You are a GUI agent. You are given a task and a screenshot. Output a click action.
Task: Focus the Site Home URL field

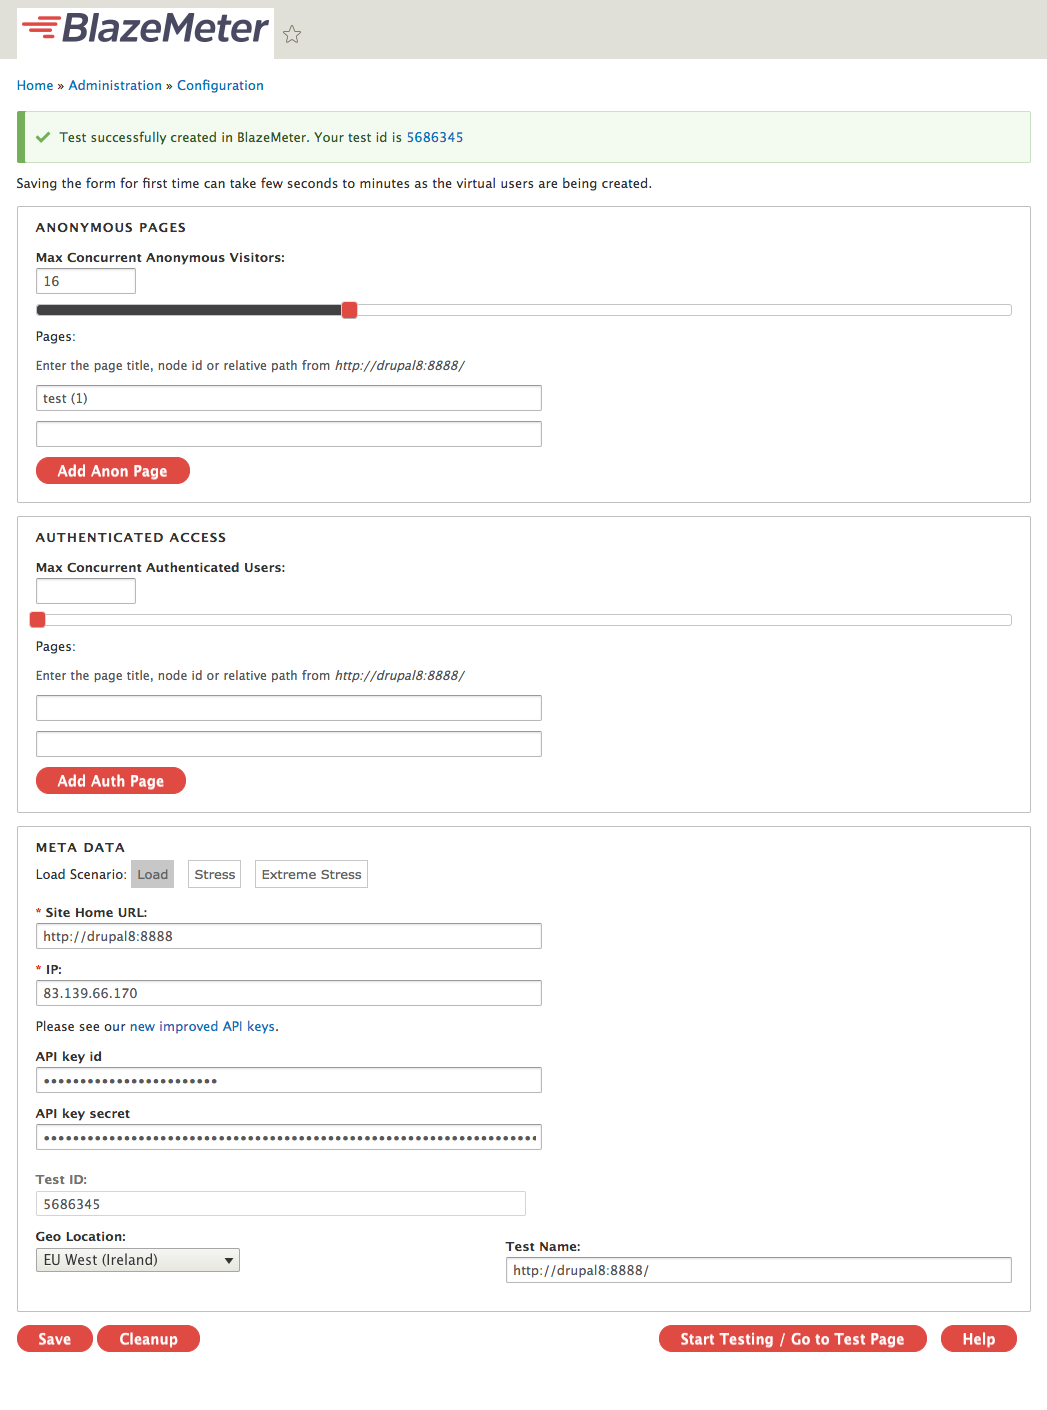coord(289,936)
